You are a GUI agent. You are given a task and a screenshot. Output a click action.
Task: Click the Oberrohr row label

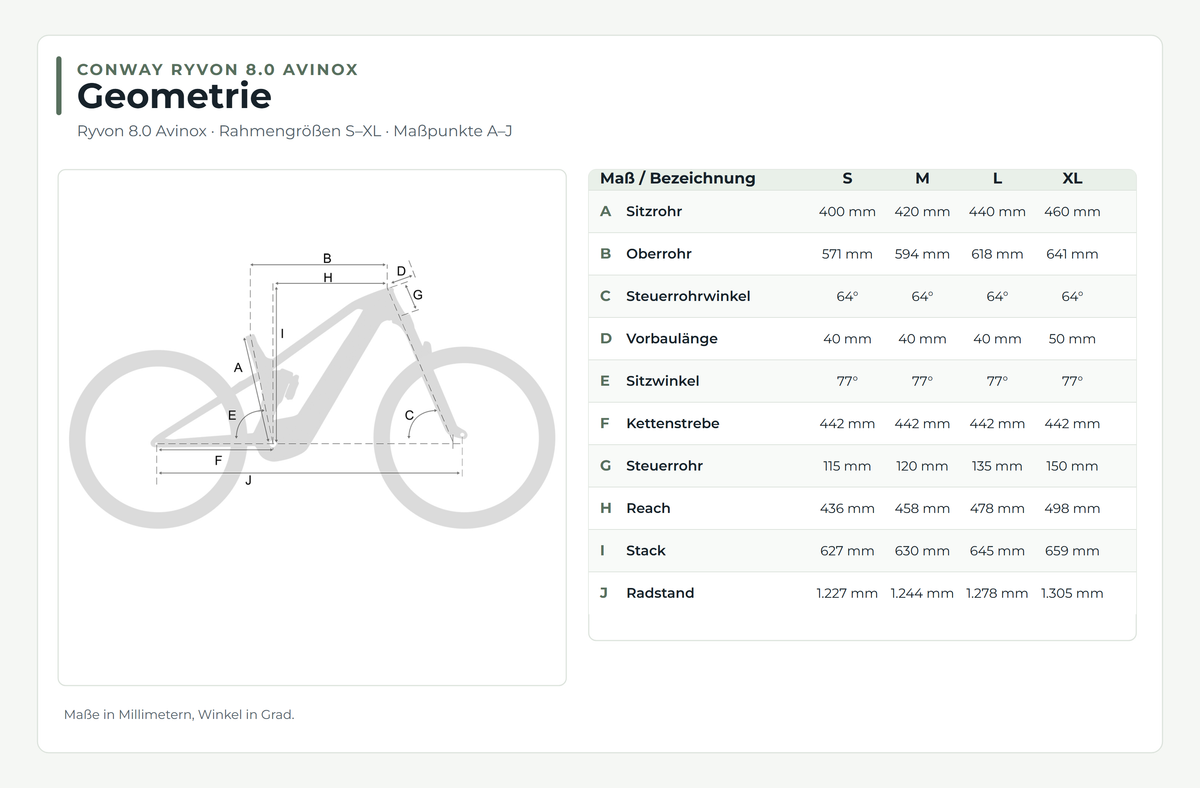click(659, 254)
